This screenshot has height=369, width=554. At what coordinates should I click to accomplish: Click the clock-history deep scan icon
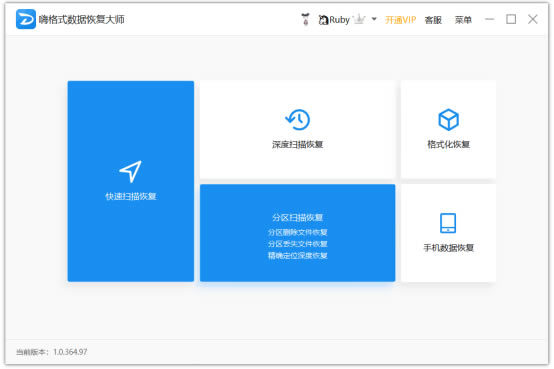297,119
